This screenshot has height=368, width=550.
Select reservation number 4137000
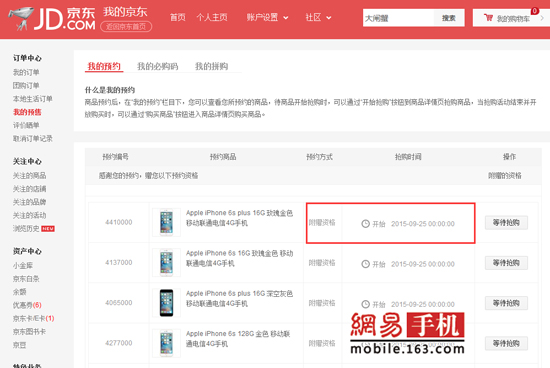[x=119, y=262]
